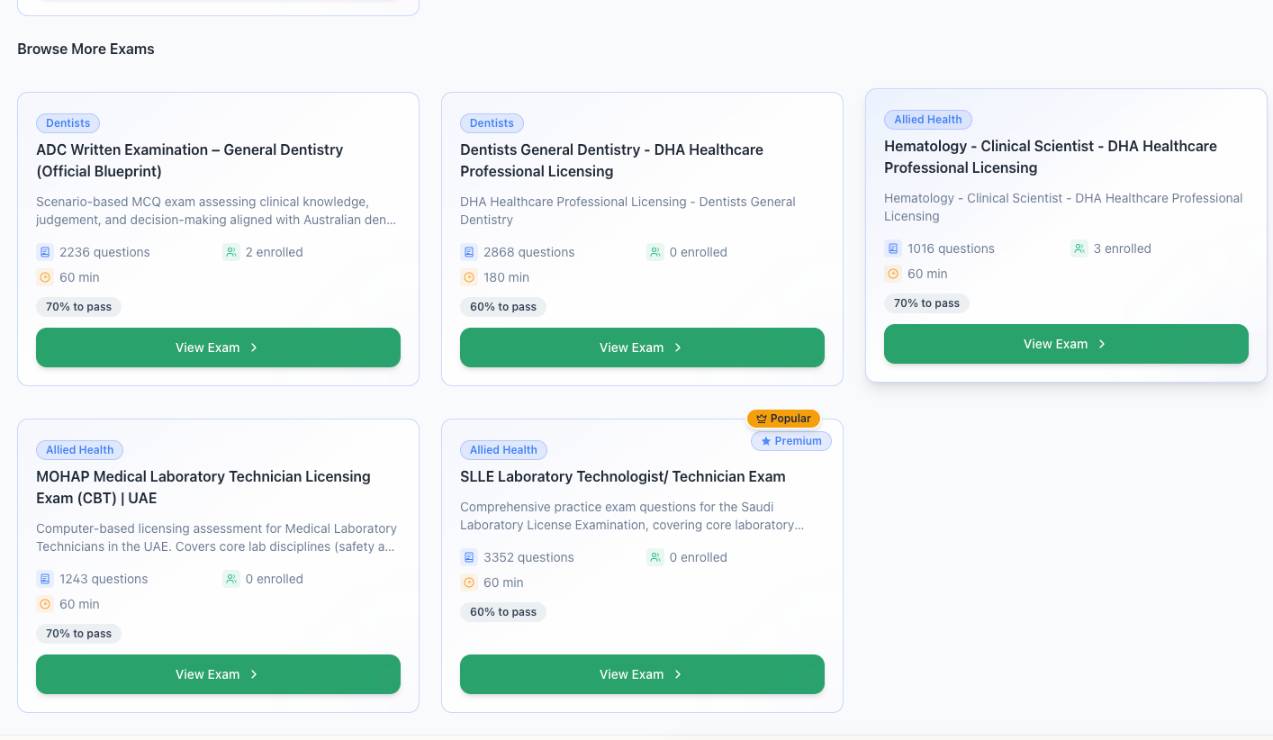Click the 3 enrolled text
This screenshot has height=740, width=1273.
[x=1122, y=248]
